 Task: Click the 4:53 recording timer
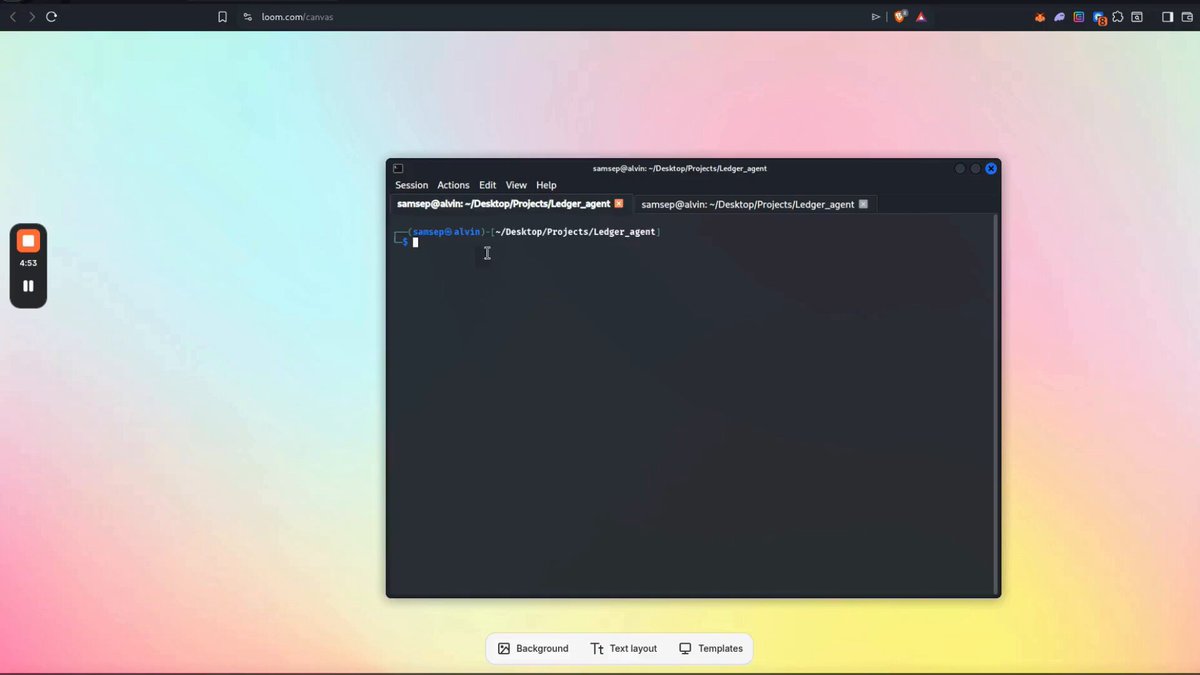28,263
